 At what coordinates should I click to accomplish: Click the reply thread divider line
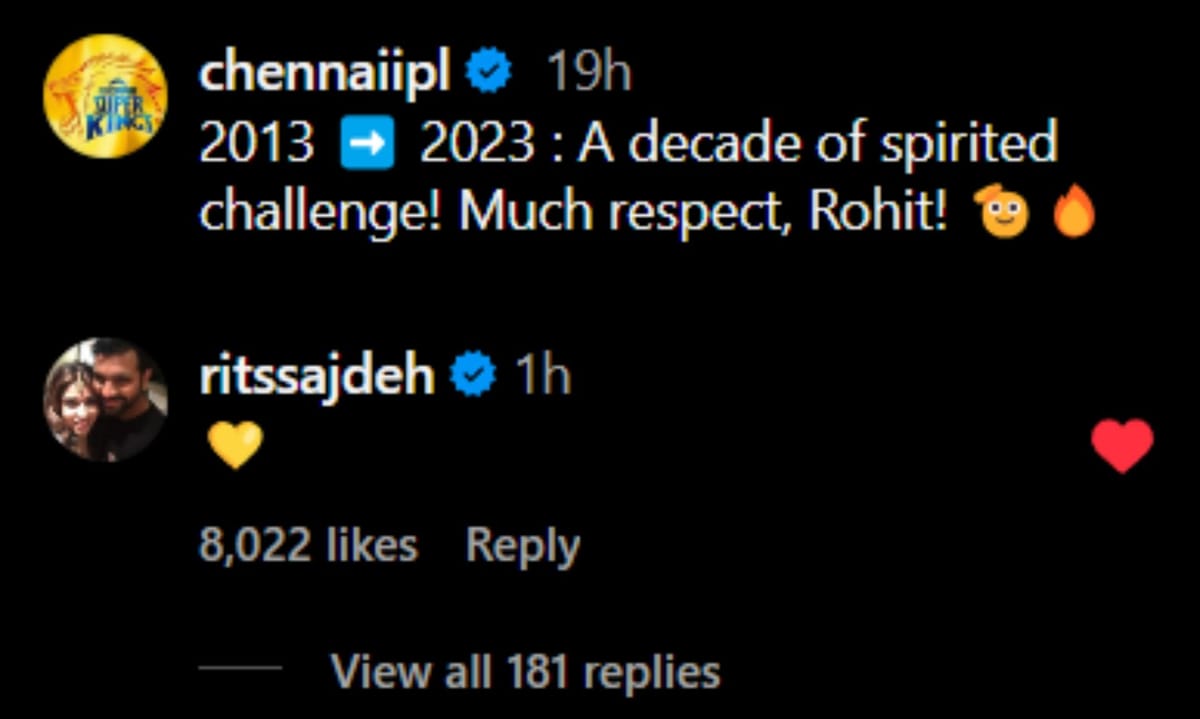click(239, 670)
